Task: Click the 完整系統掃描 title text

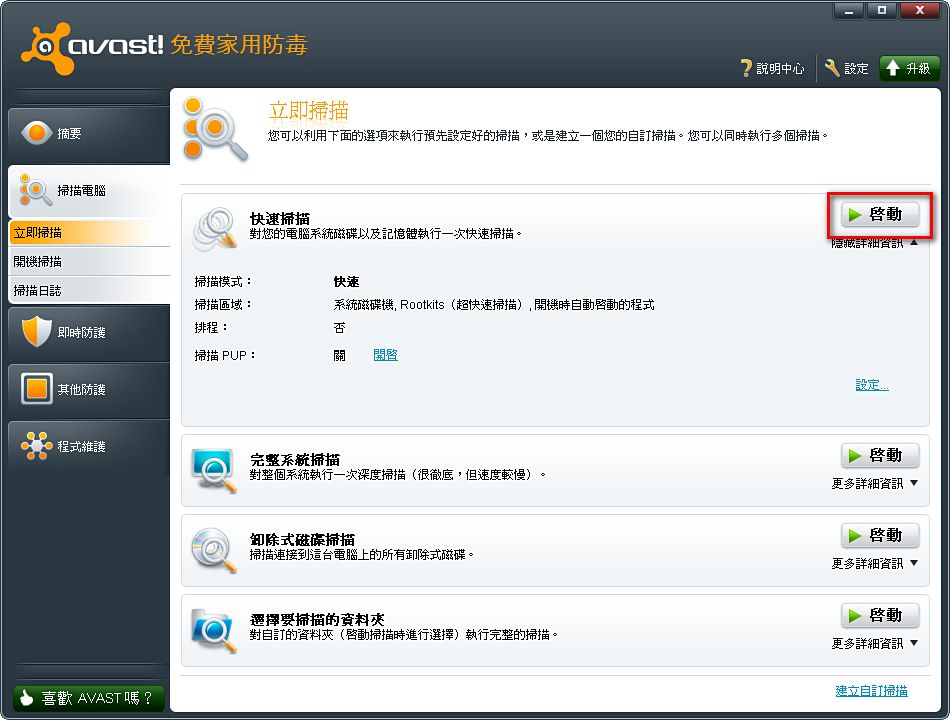Action: point(294,459)
